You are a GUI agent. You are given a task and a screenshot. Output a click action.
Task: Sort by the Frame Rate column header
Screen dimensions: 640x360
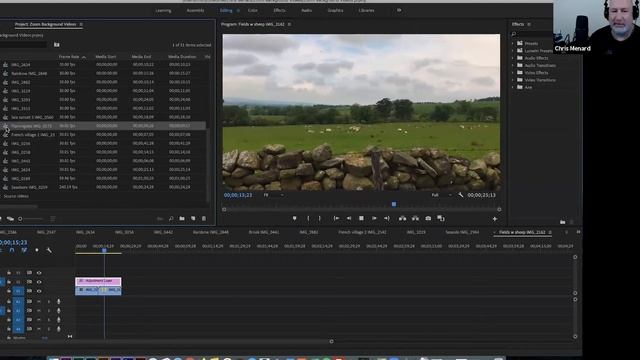click(69, 57)
